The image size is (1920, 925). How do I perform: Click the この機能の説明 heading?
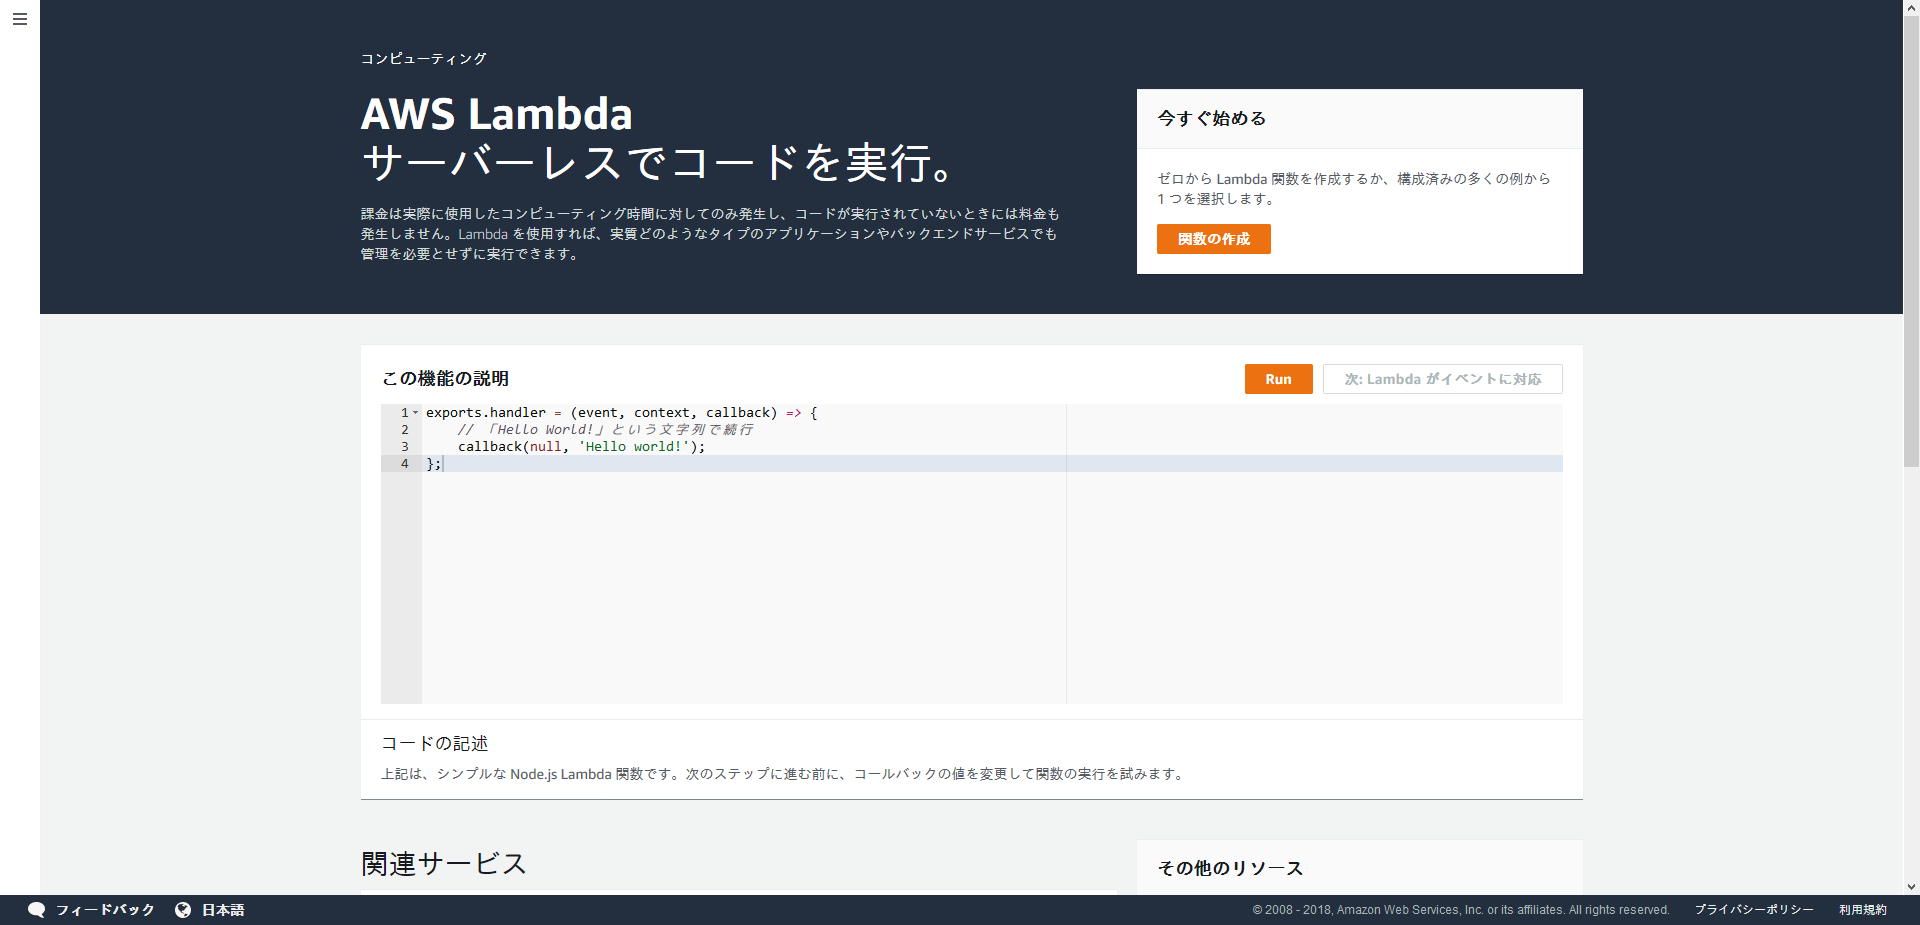coord(445,378)
